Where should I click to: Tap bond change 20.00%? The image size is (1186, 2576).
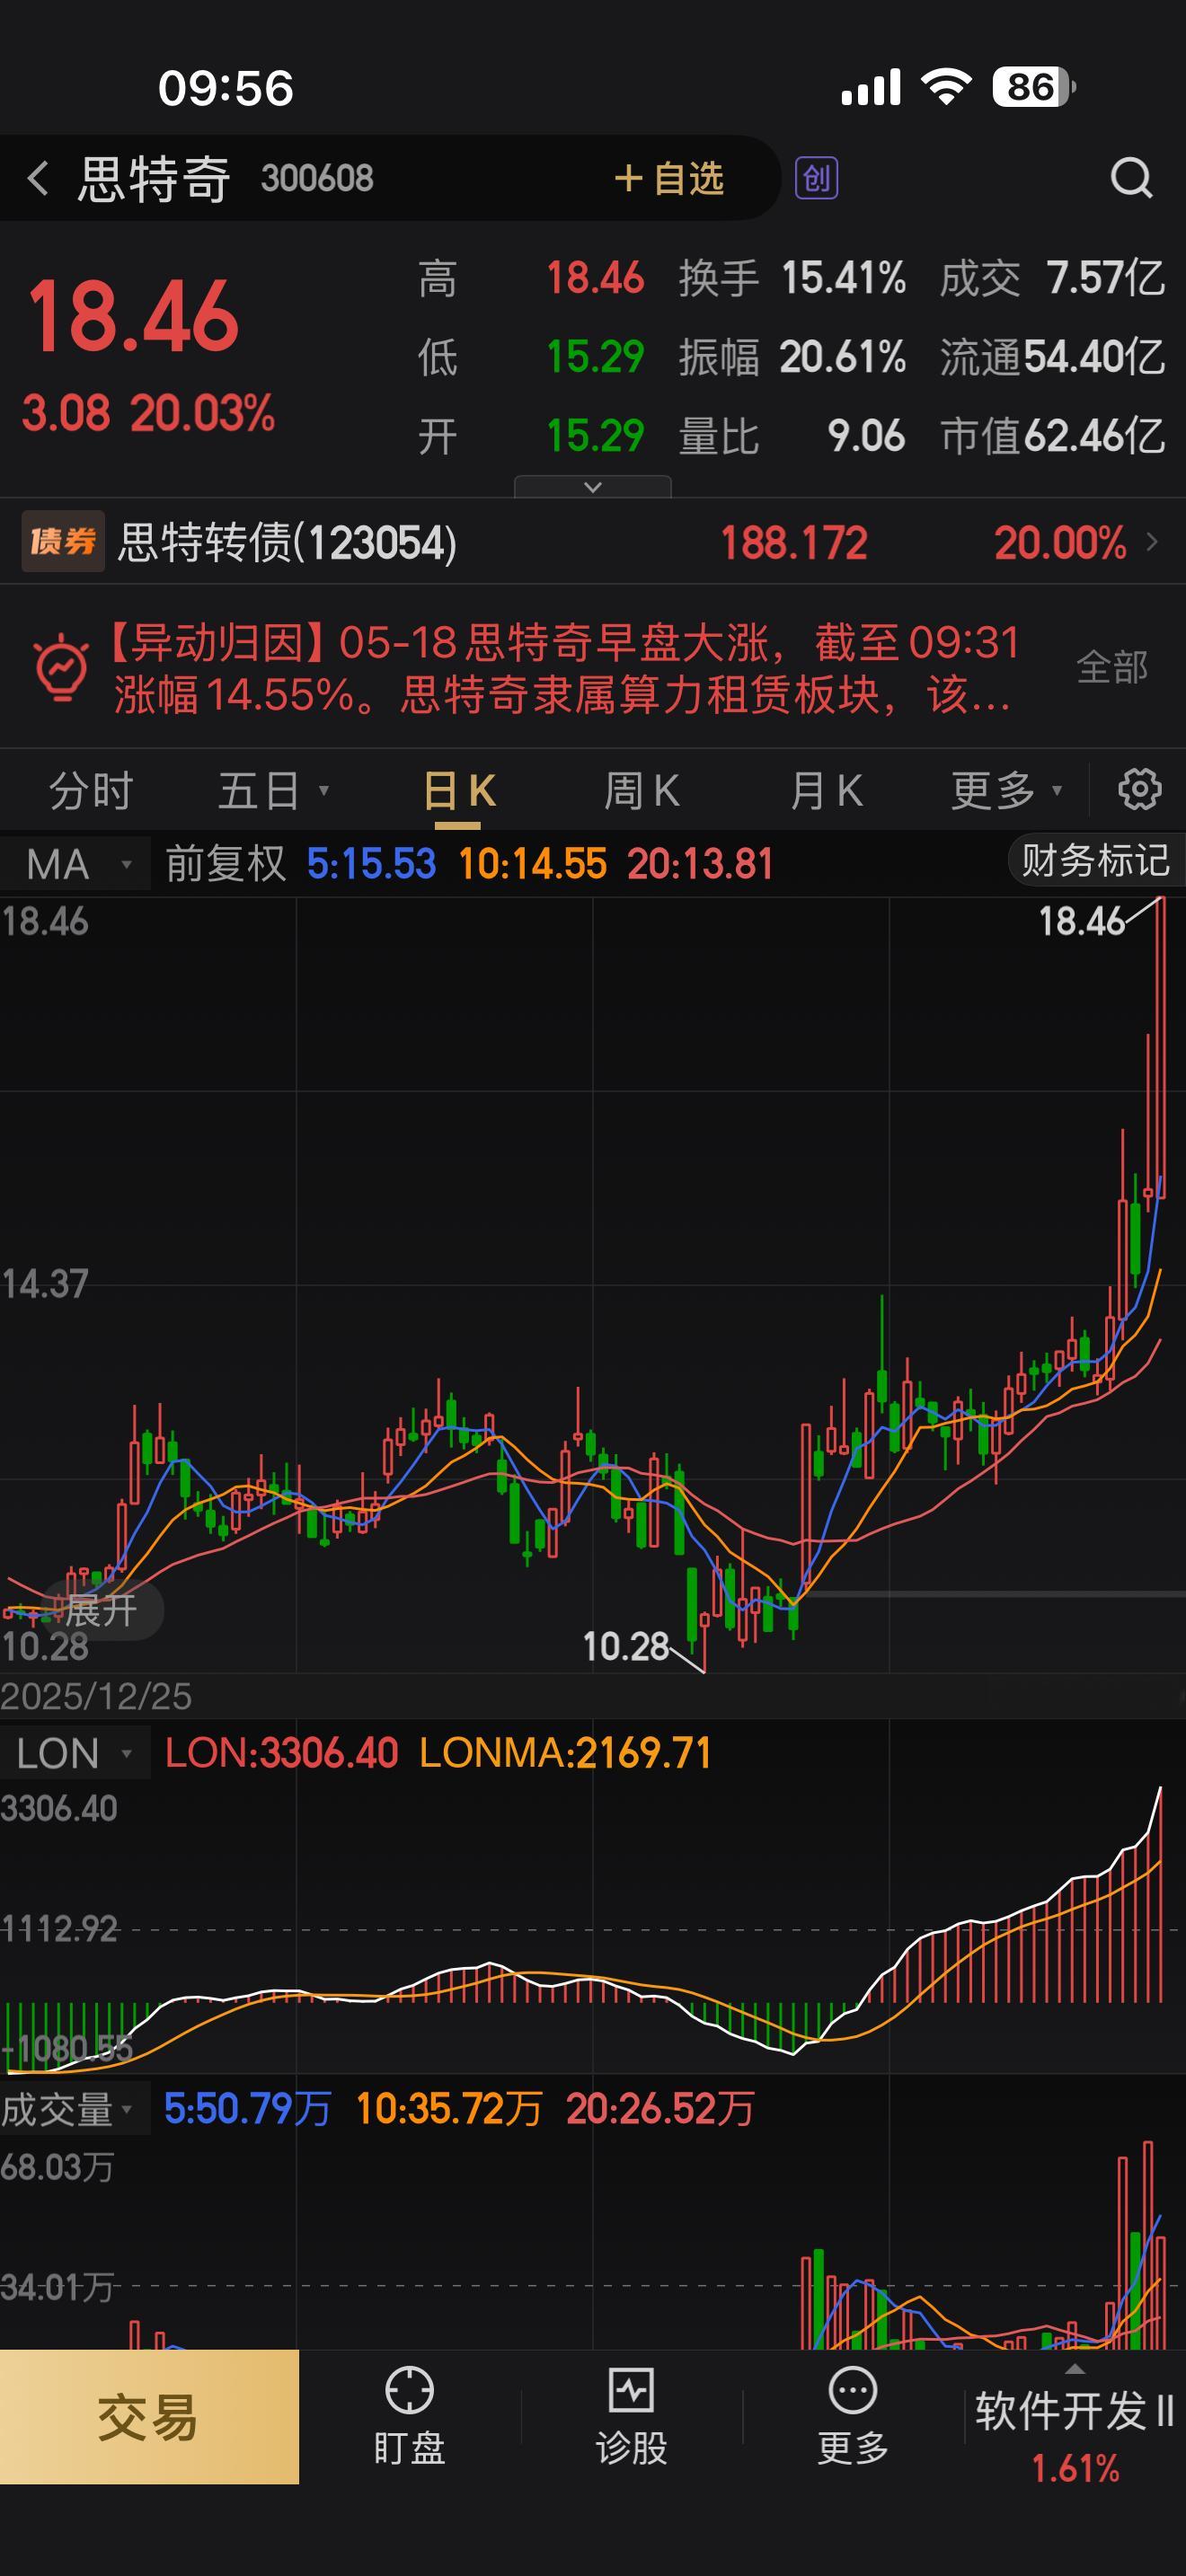1060,543
